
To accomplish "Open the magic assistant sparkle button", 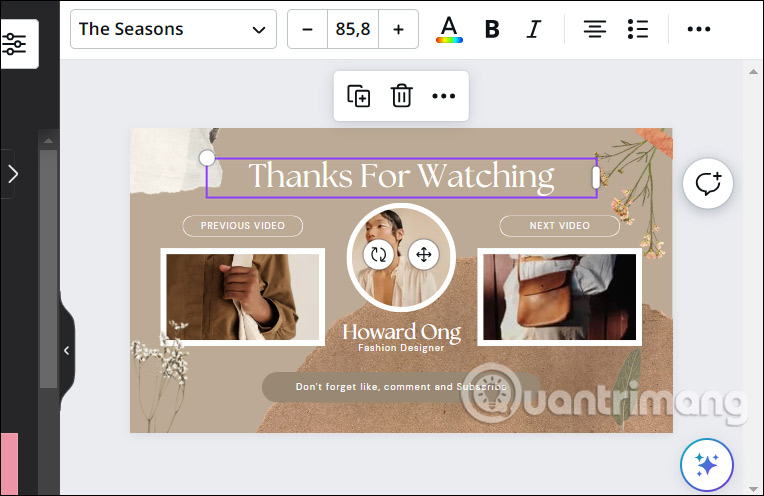I will tap(707, 465).
